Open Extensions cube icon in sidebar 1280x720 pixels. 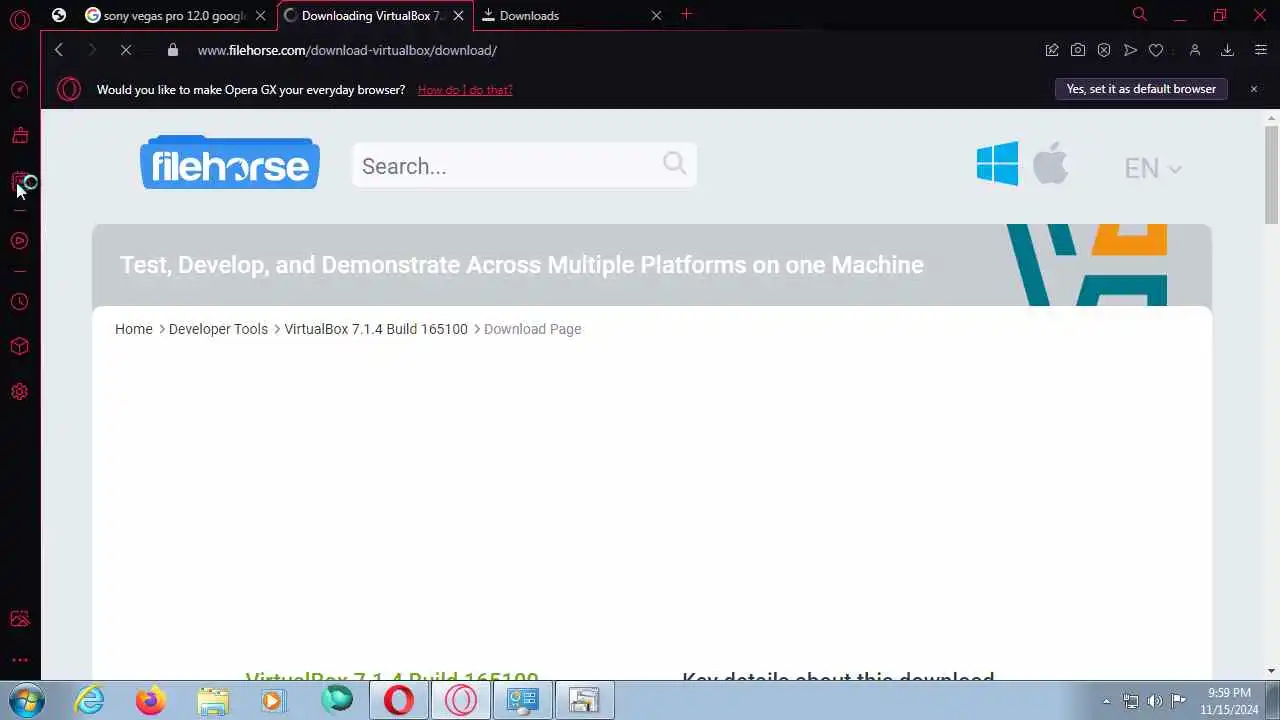click(19, 347)
